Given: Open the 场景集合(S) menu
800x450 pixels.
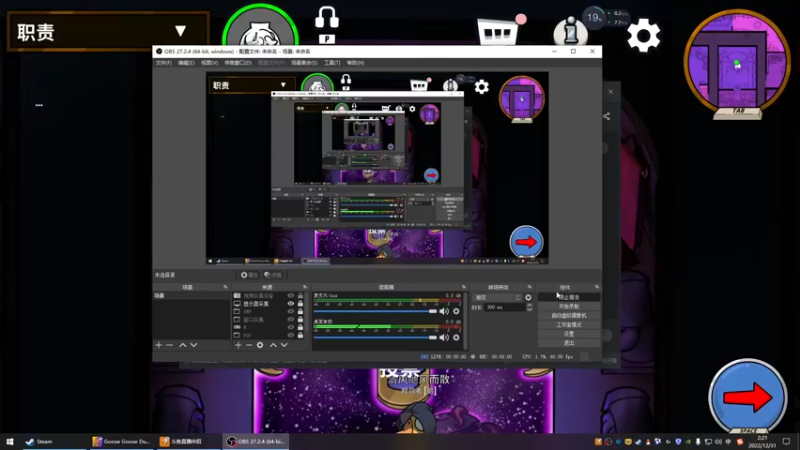Looking at the screenshot, I should (x=304, y=63).
